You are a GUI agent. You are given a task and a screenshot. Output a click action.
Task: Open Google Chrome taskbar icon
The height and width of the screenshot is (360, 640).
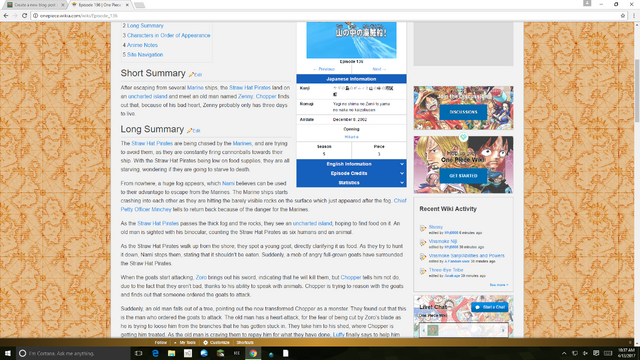point(253,353)
